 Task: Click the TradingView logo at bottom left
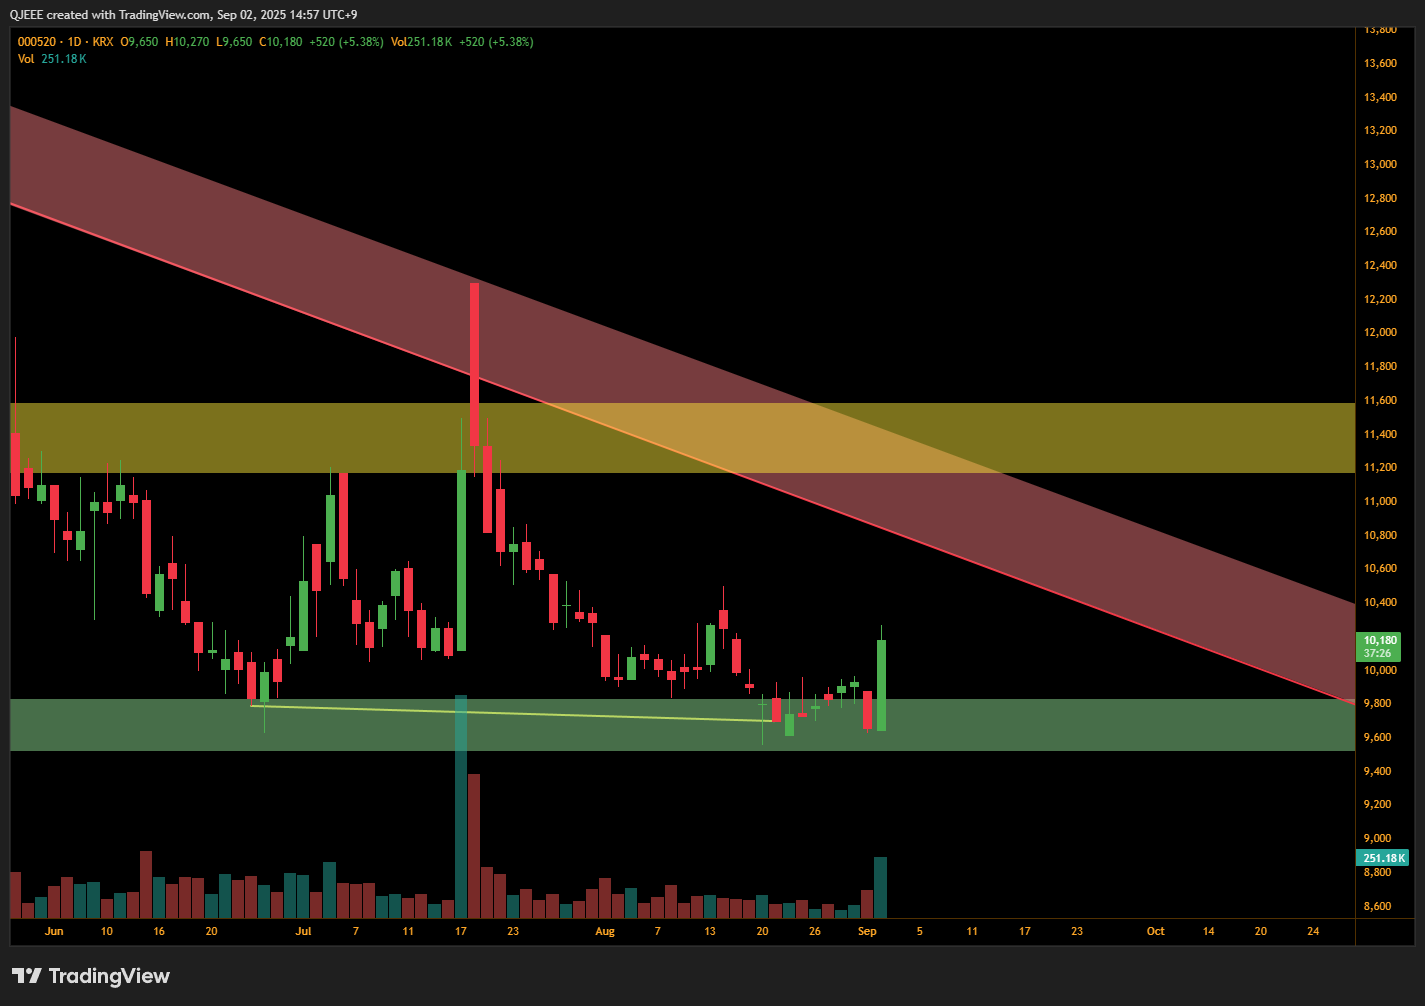click(x=91, y=976)
